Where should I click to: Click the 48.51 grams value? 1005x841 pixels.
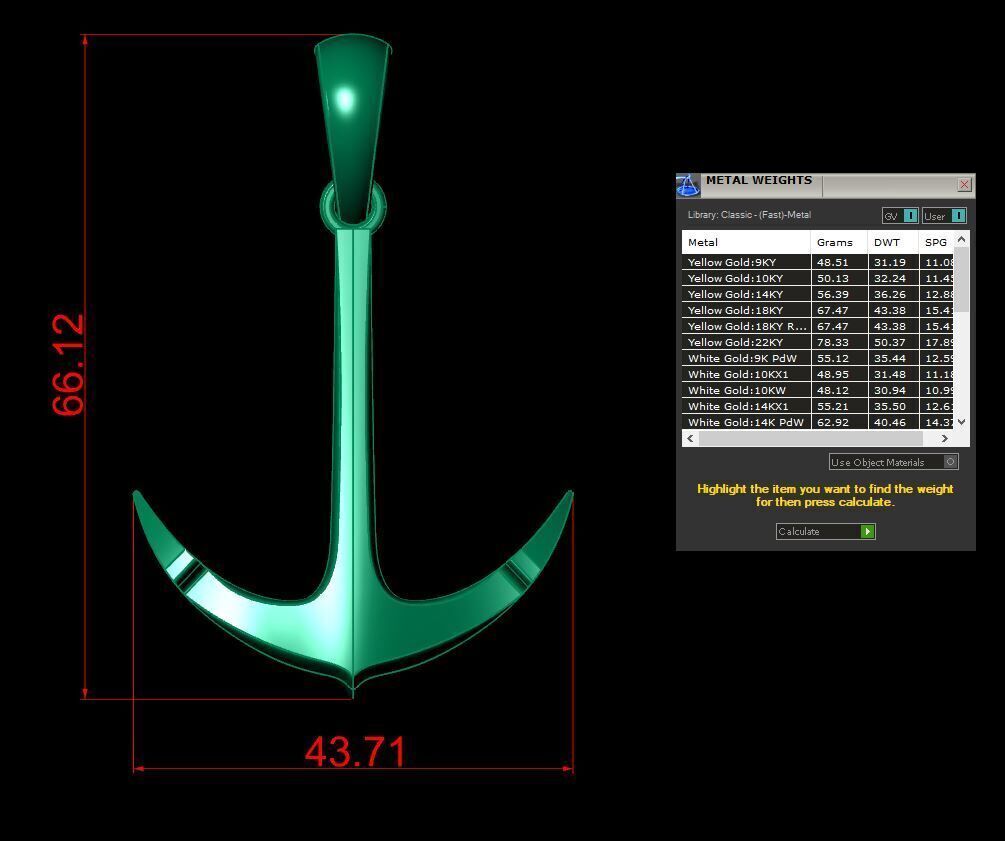pyautogui.click(x=833, y=262)
